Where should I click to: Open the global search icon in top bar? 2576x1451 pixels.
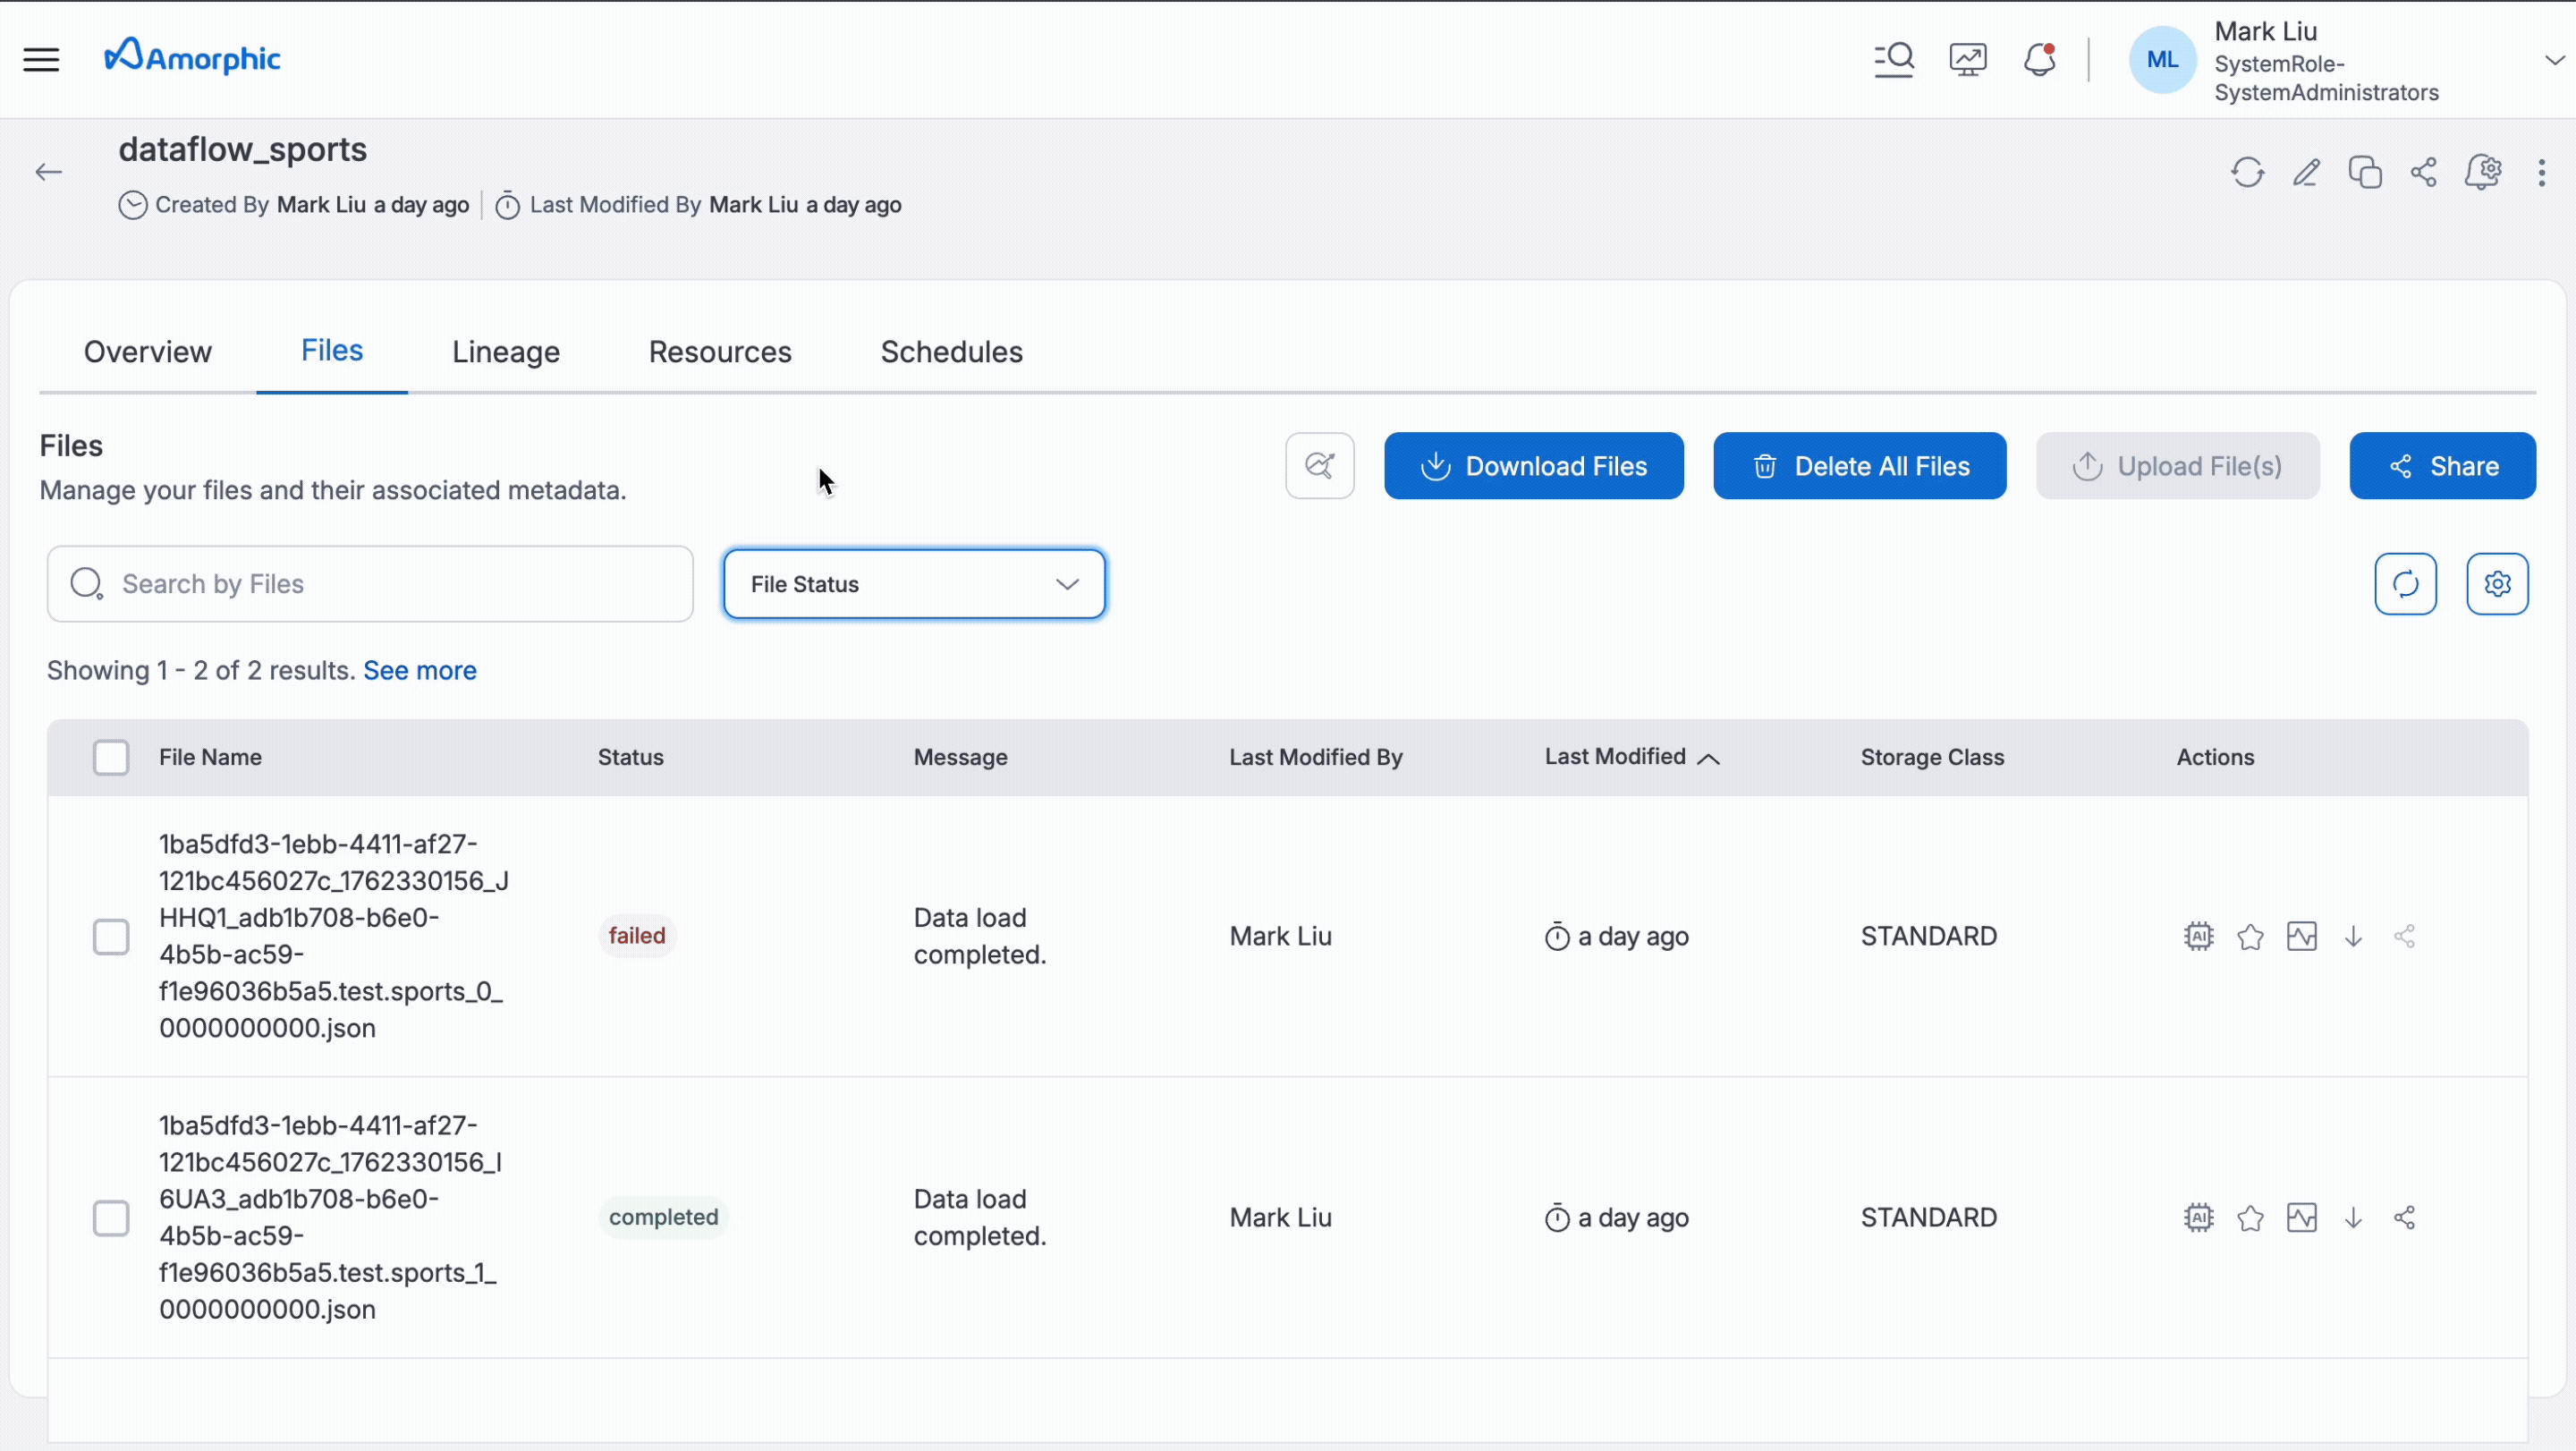point(1893,59)
